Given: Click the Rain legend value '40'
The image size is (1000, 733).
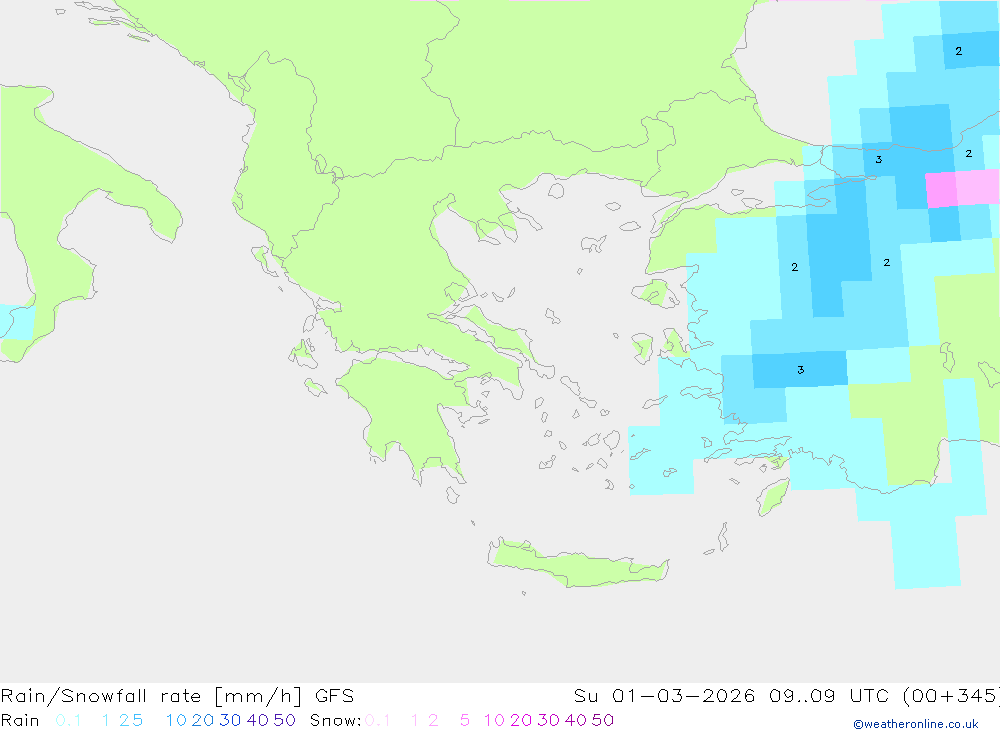Looking at the screenshot, I should (258, 720).
